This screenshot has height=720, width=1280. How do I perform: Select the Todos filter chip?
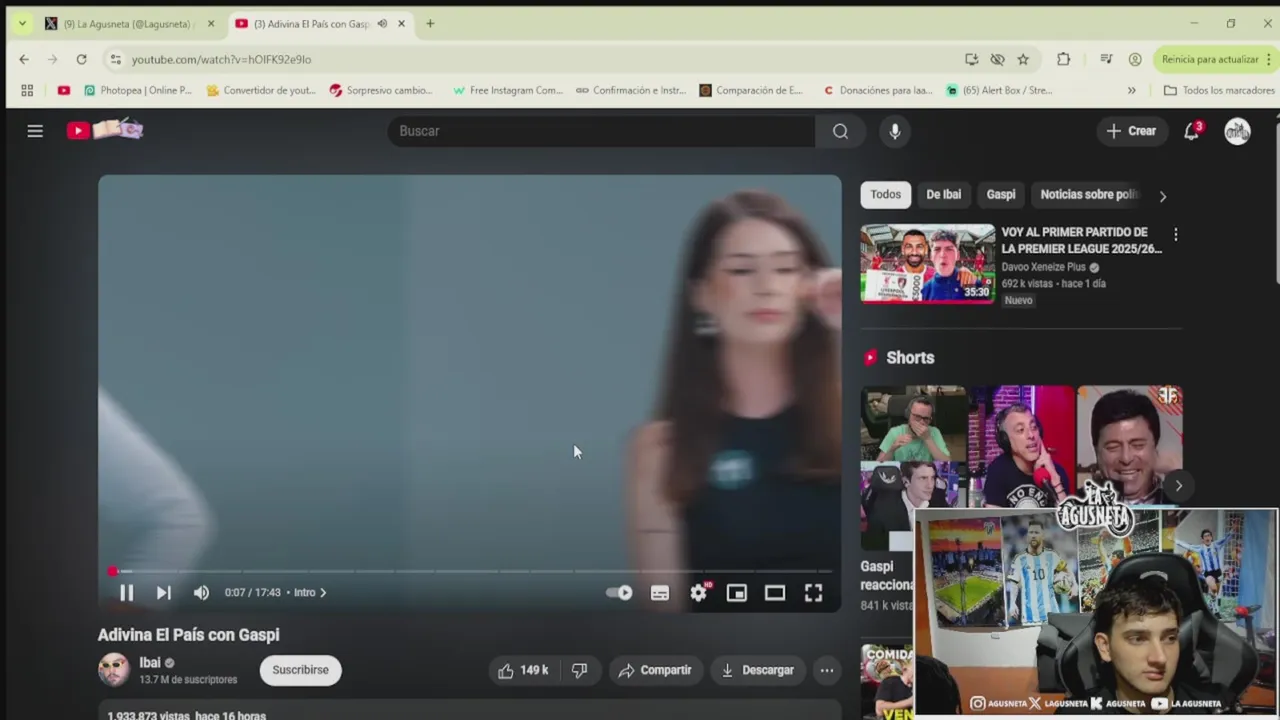click(885, 195)
